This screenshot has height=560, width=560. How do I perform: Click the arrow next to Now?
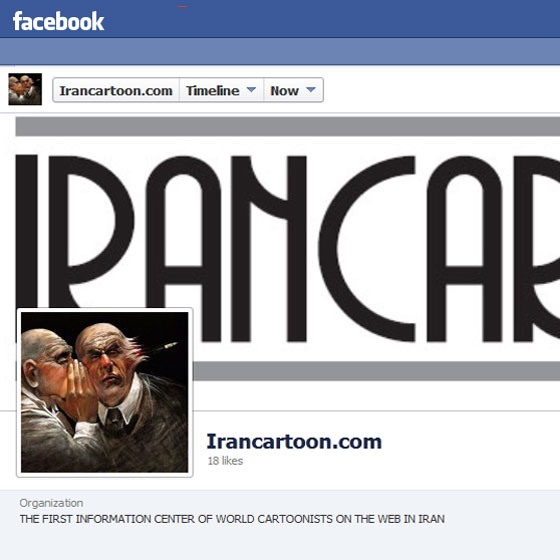click(x=311, y=89)
